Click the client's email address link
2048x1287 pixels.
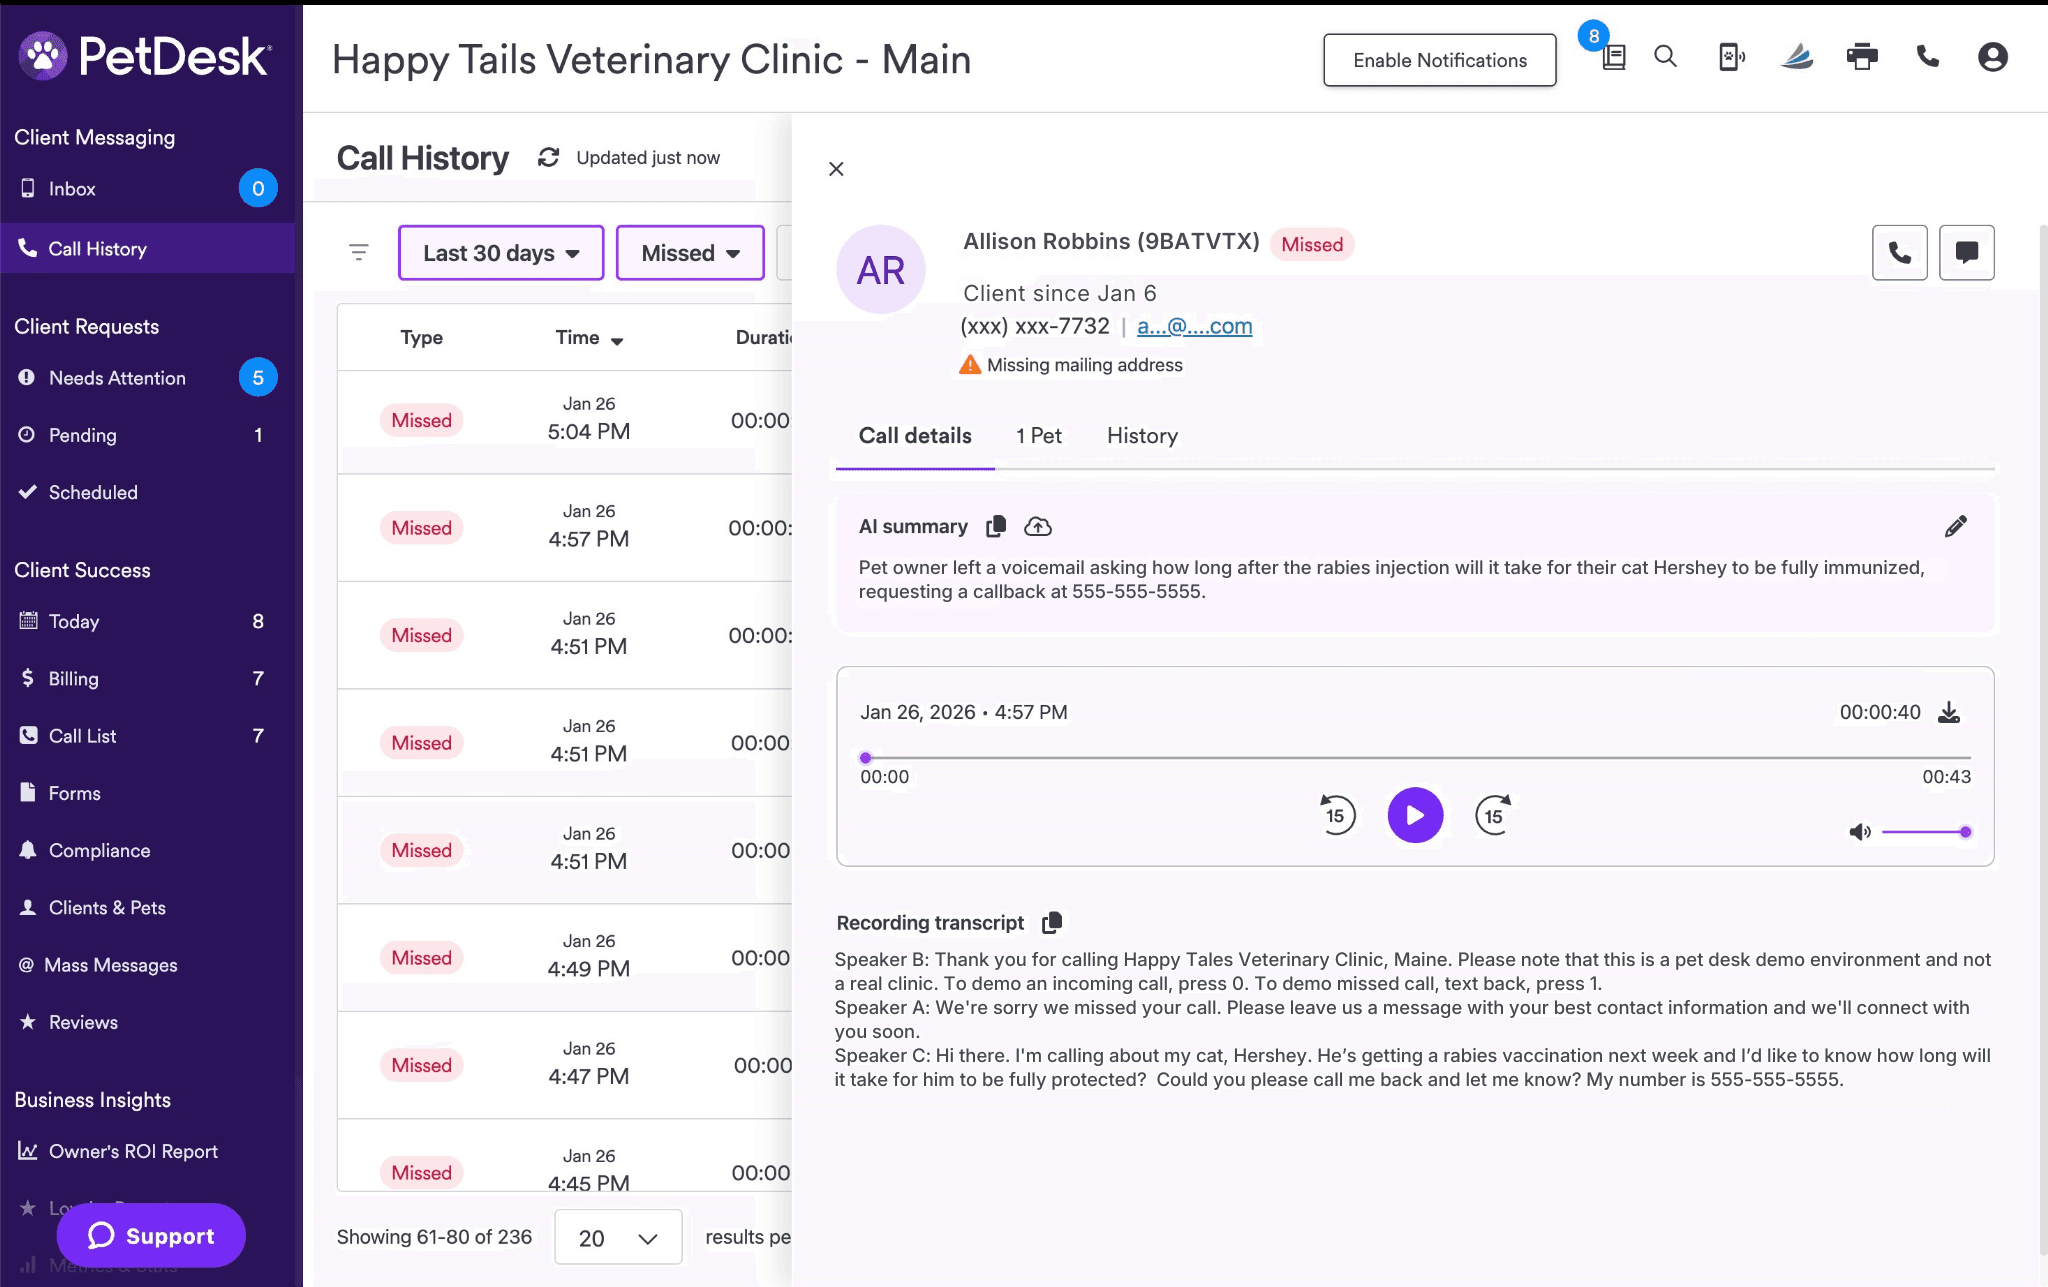click(x=1194, y=326)
